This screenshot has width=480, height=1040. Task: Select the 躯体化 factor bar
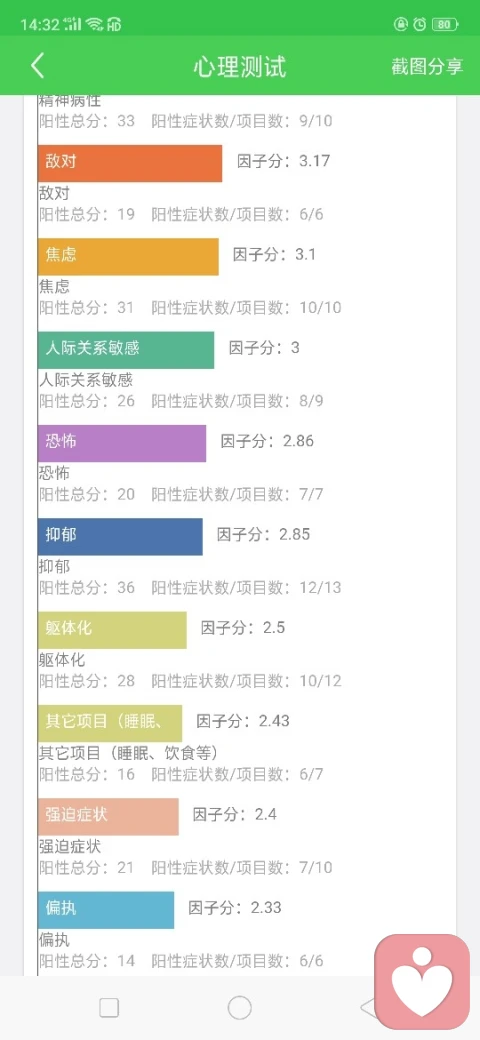[112, 630]
